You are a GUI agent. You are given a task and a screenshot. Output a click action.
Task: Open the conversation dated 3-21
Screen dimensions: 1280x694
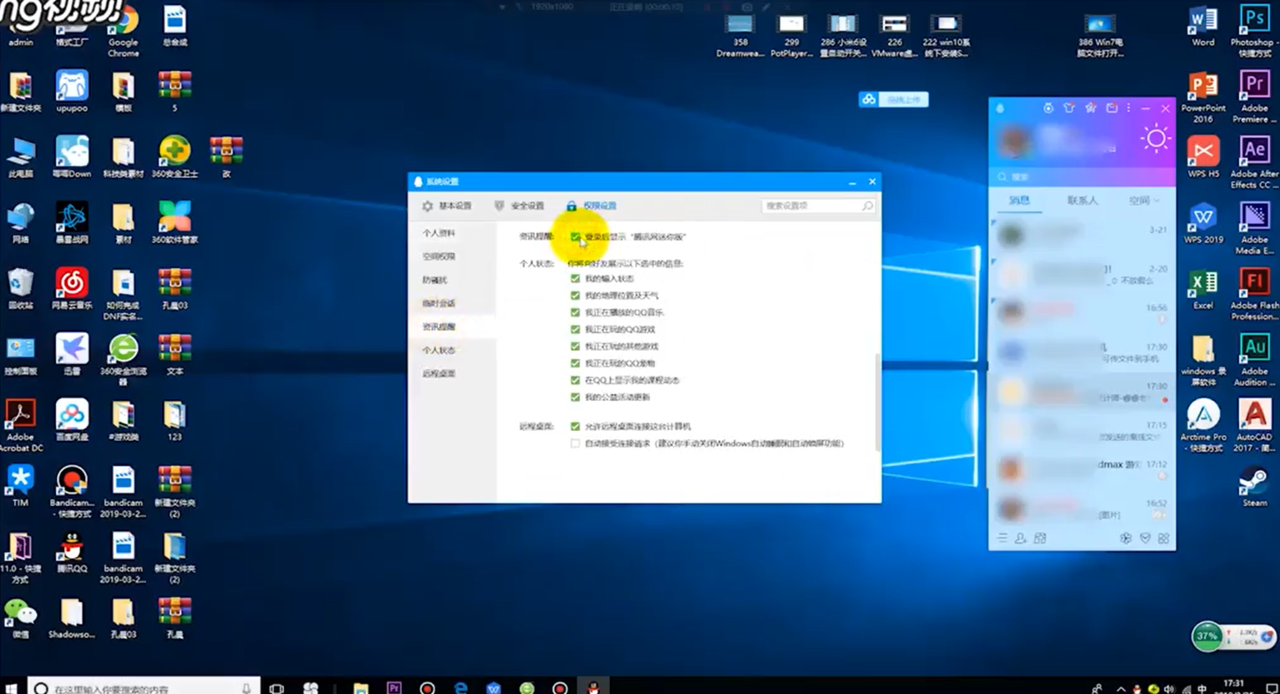point(1082,236)
